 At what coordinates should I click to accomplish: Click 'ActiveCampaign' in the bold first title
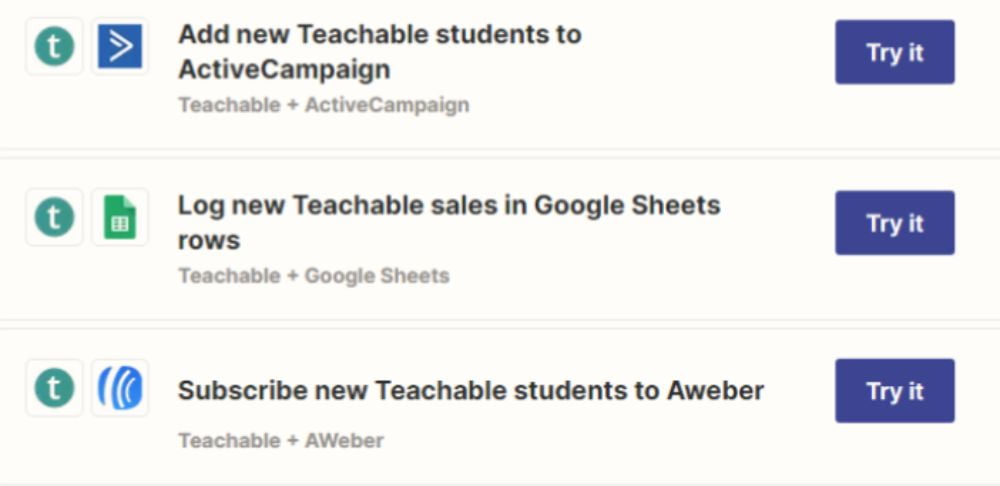[284, 70]
